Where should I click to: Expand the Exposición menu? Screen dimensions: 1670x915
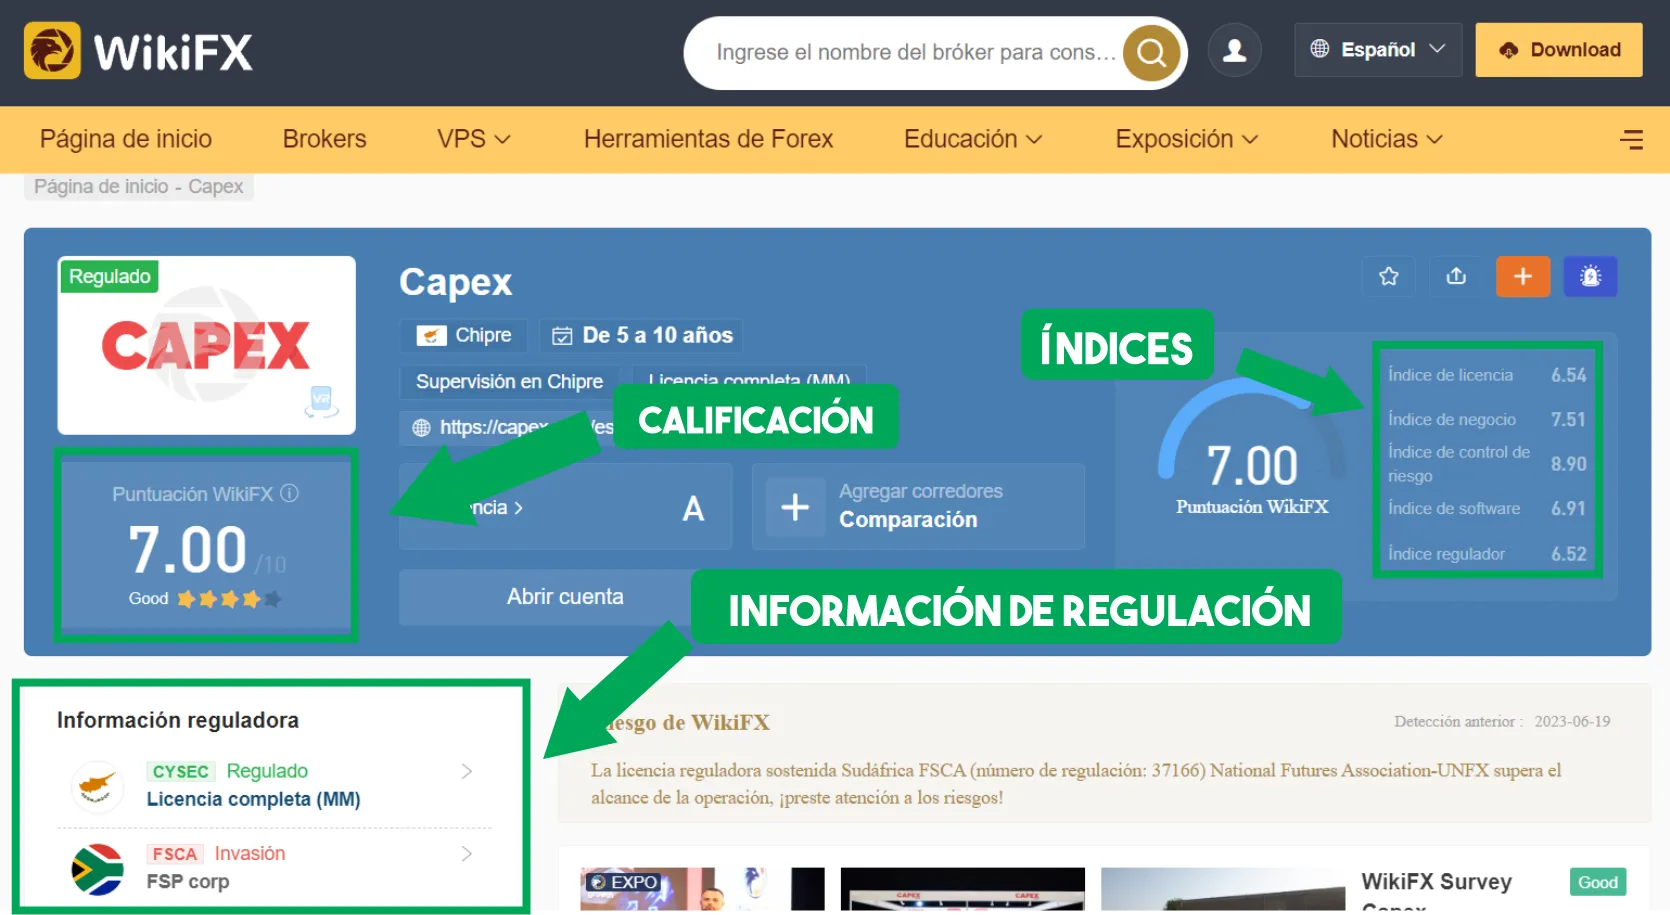tap(1186, 139)
